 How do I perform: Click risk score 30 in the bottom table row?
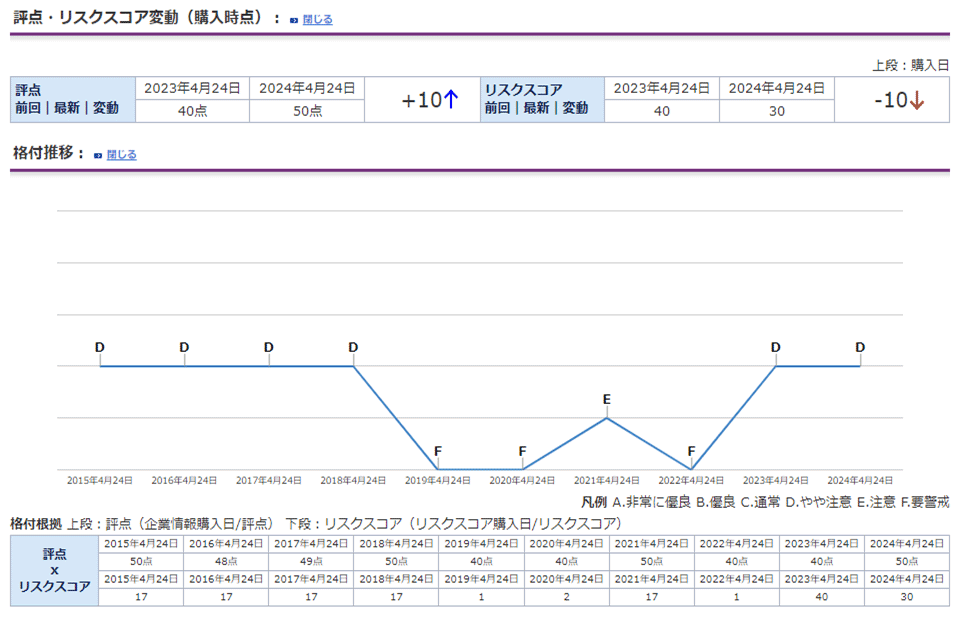pos(907,597)
